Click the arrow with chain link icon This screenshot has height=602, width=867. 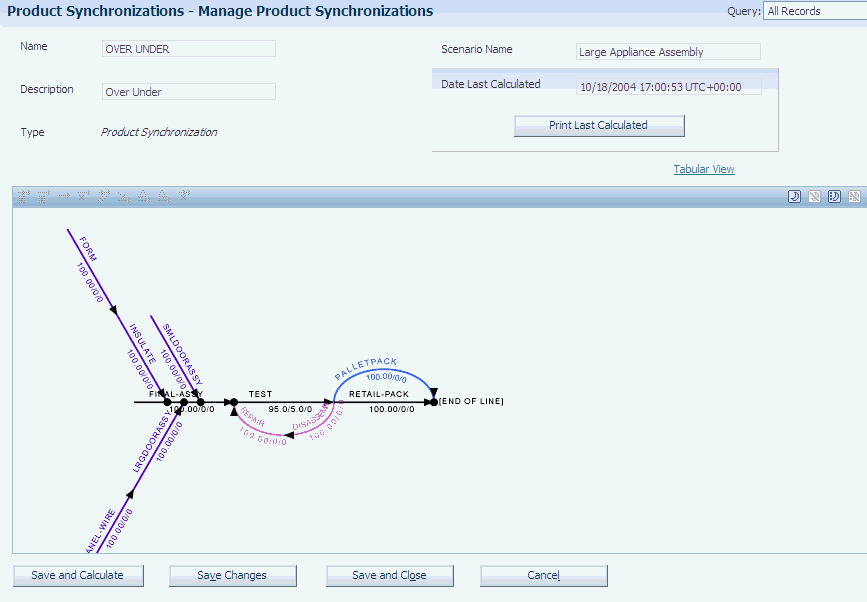[x=104, y=196]
